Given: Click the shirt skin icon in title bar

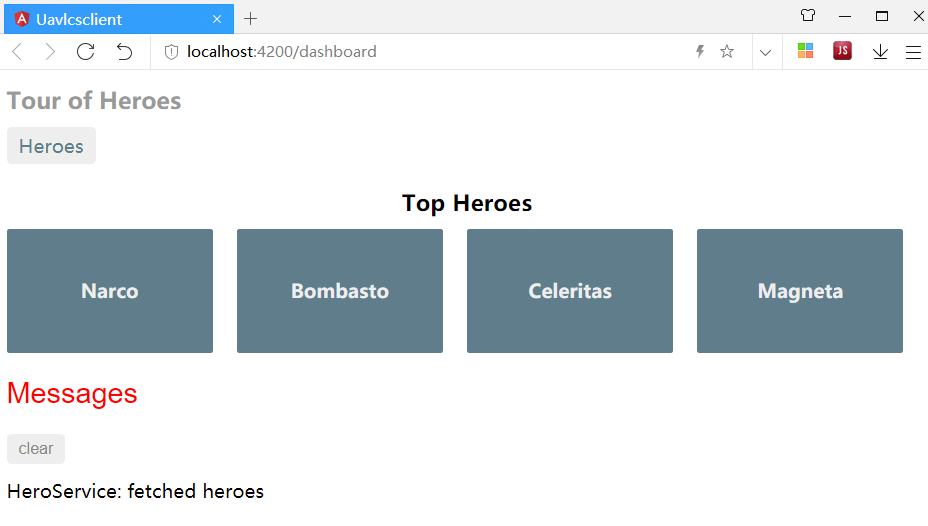Looking at the screenshot, I should (808, 16).
